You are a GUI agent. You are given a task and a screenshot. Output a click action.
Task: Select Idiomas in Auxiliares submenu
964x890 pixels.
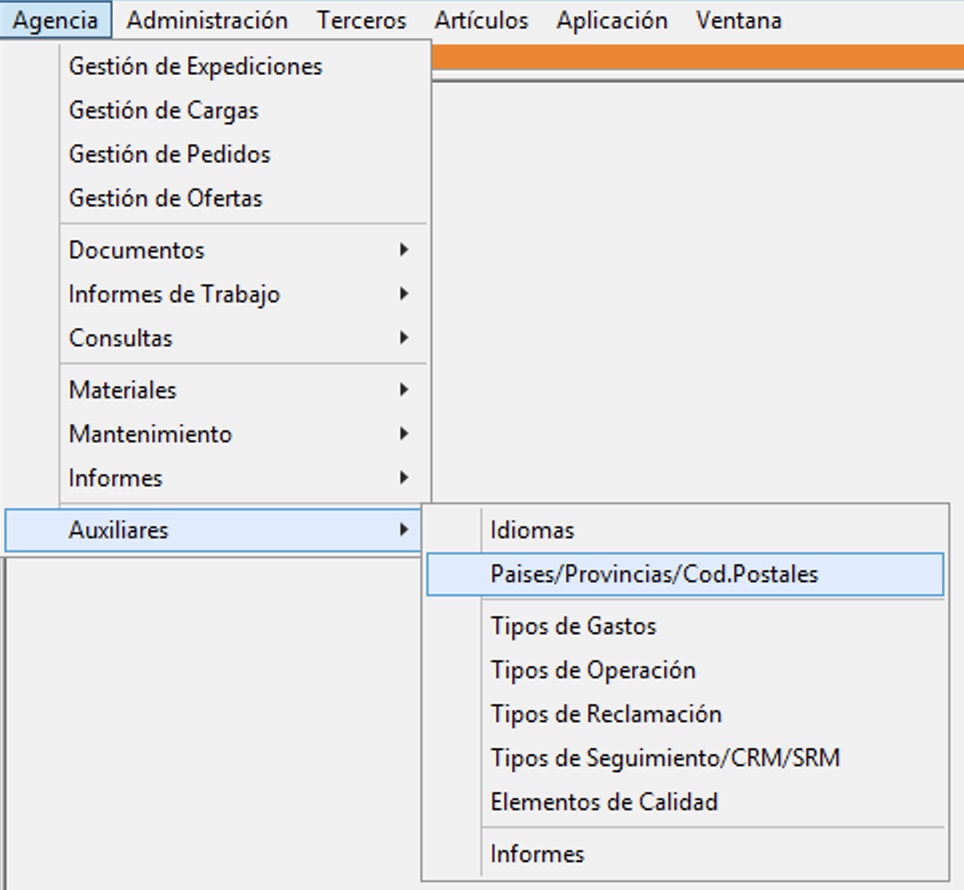pyautogui.click(x=533, y=531)
